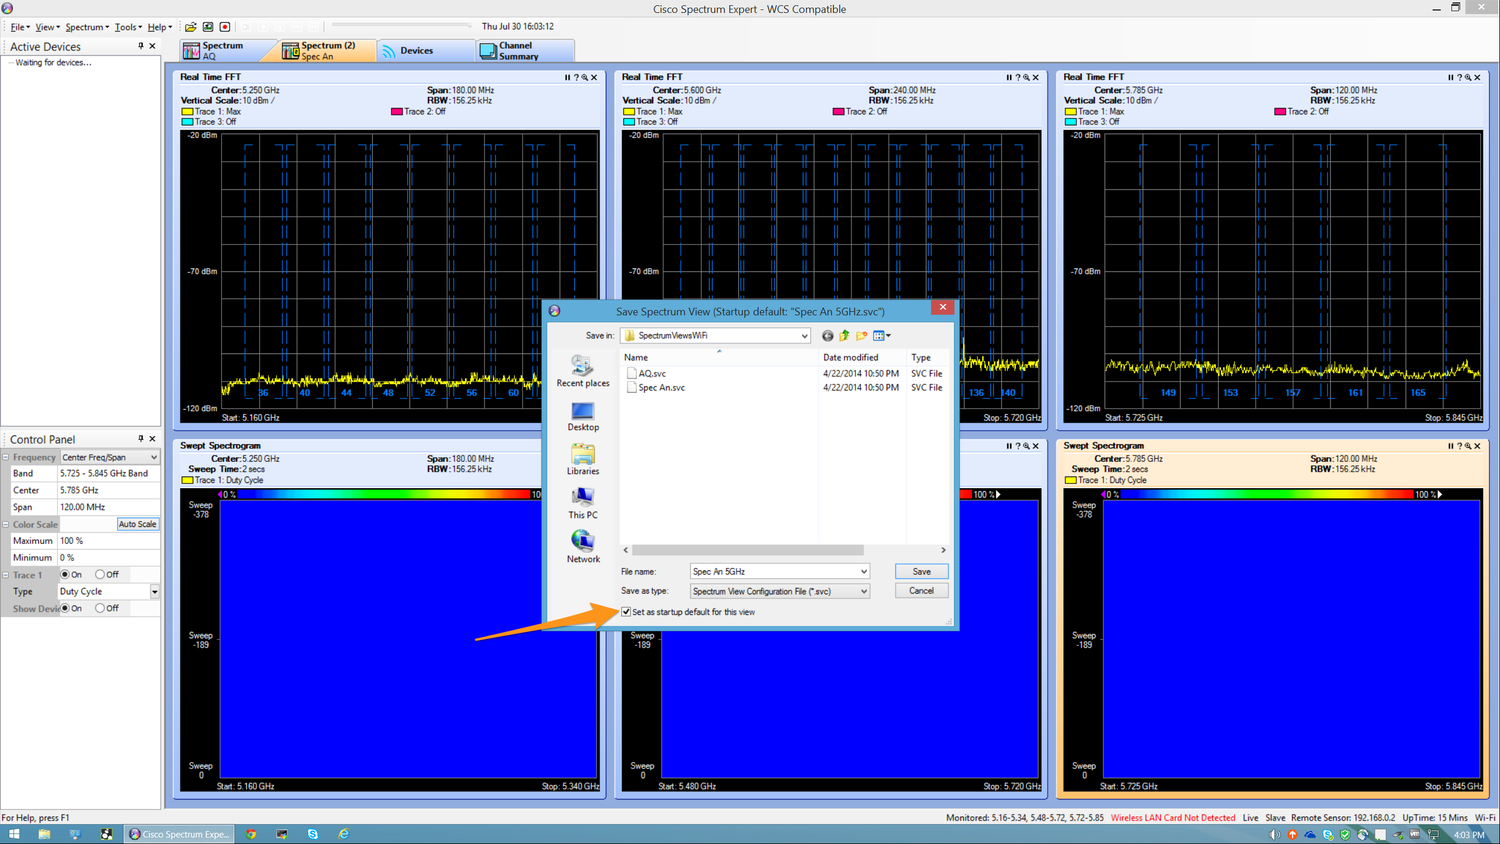Click the yellow Trace 1: Max swatch in first FFT plot
Viewport: 1500px width, 844px height.
[x=187, y=112]
